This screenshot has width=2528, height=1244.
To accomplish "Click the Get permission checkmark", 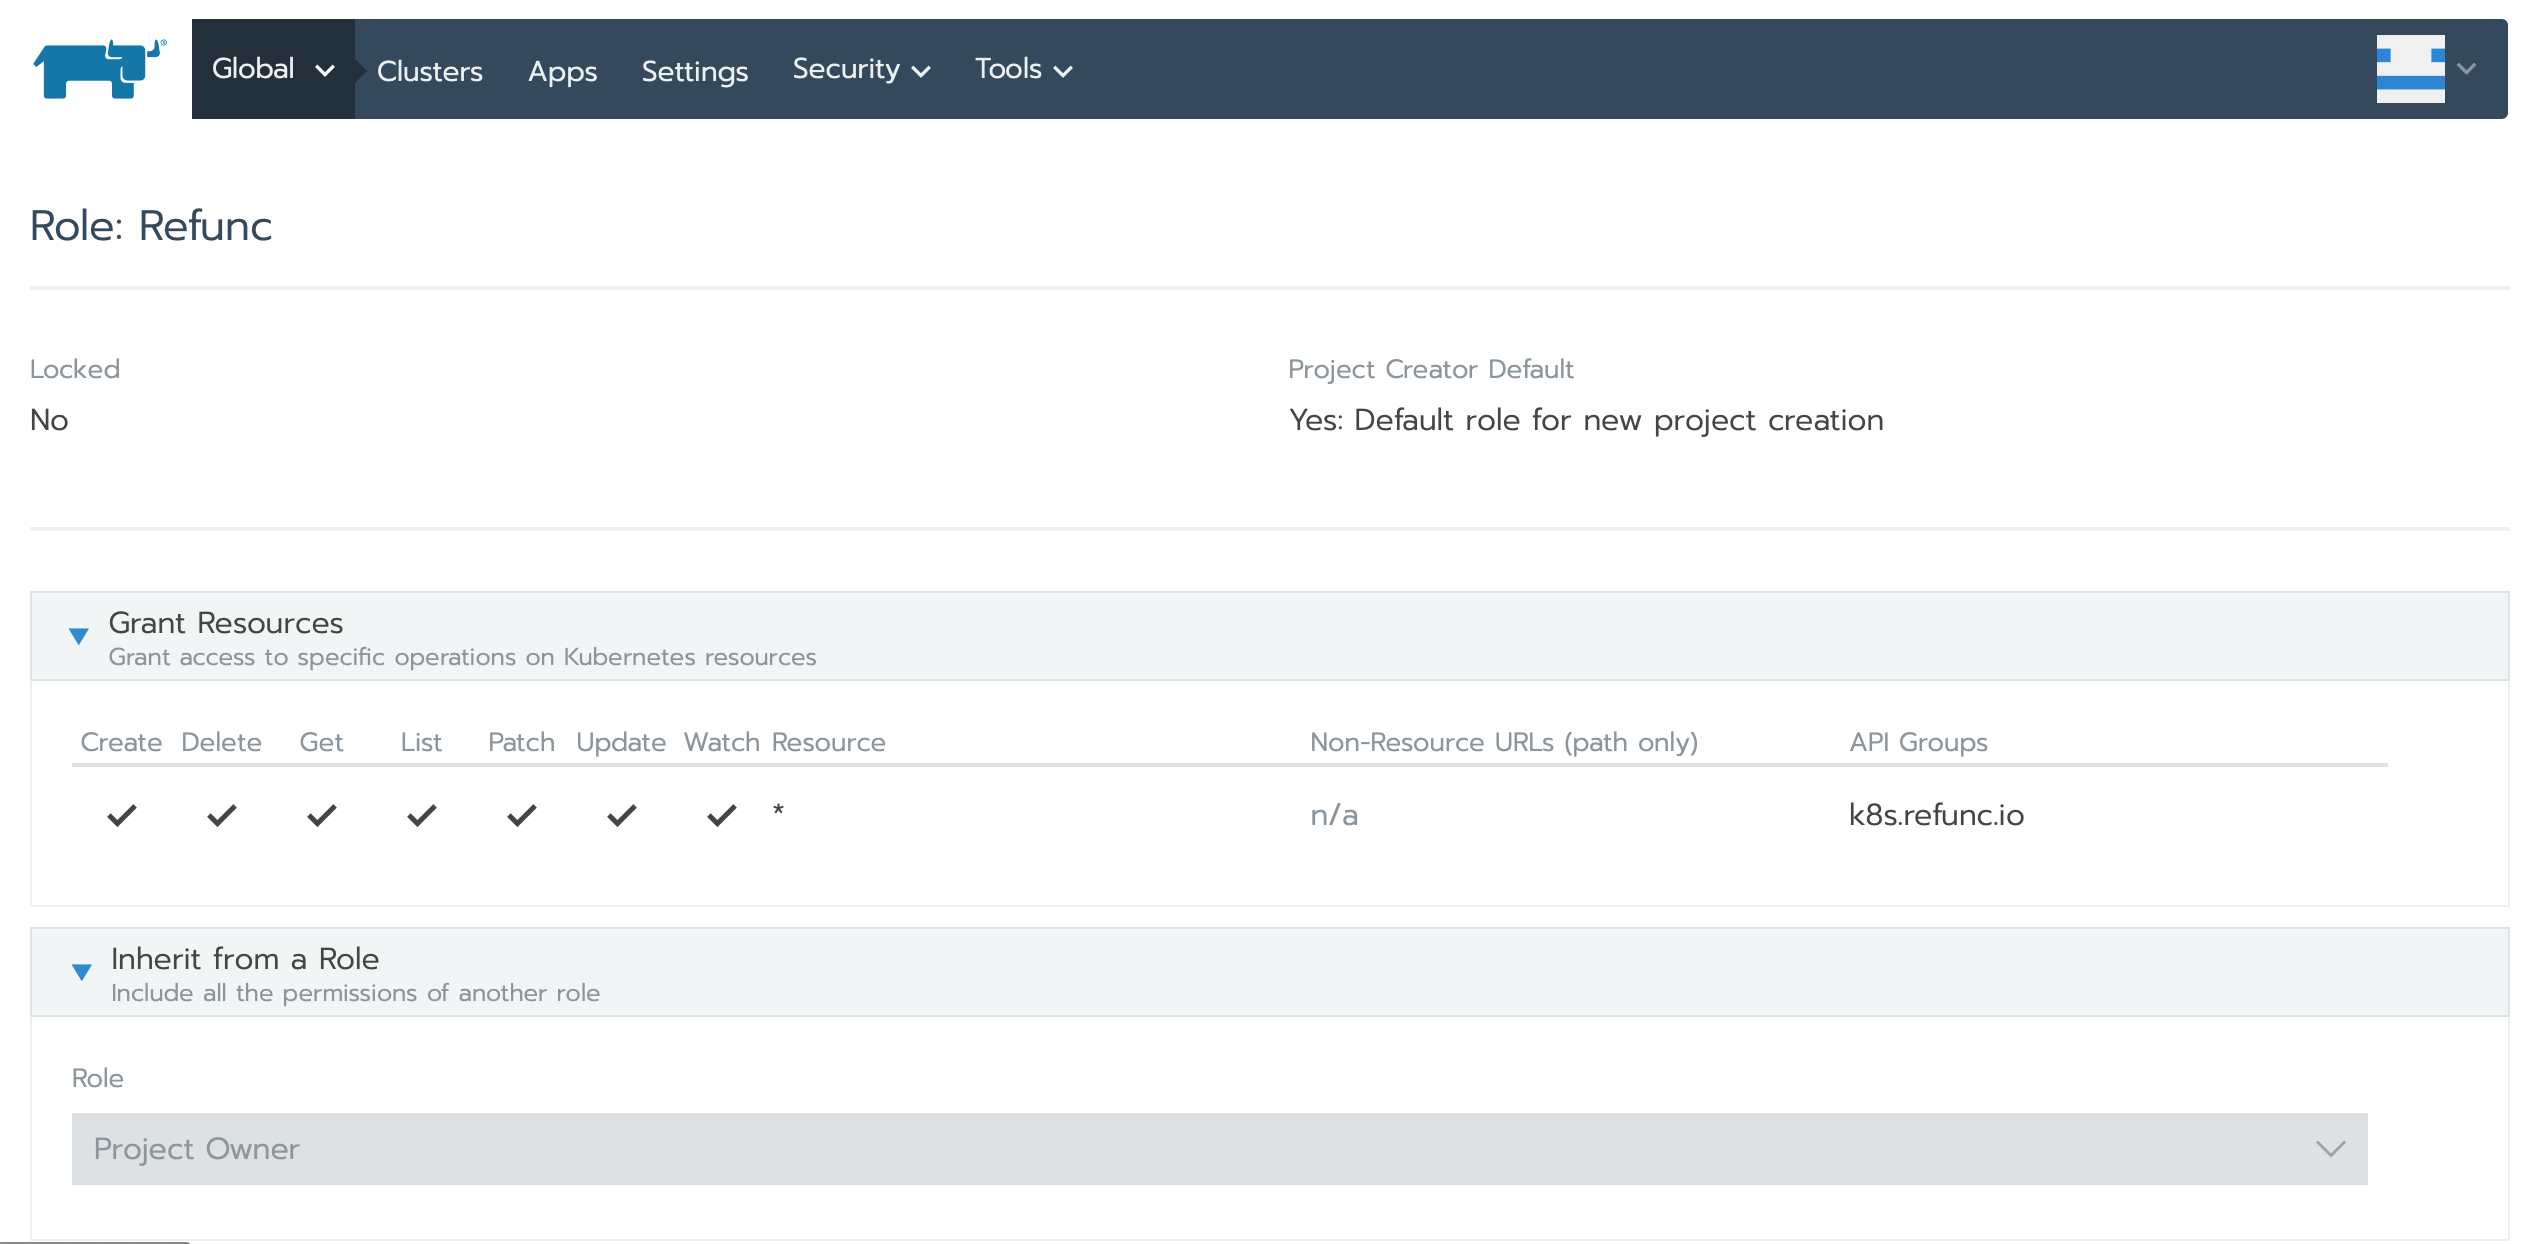I will (x=321, y=816).
